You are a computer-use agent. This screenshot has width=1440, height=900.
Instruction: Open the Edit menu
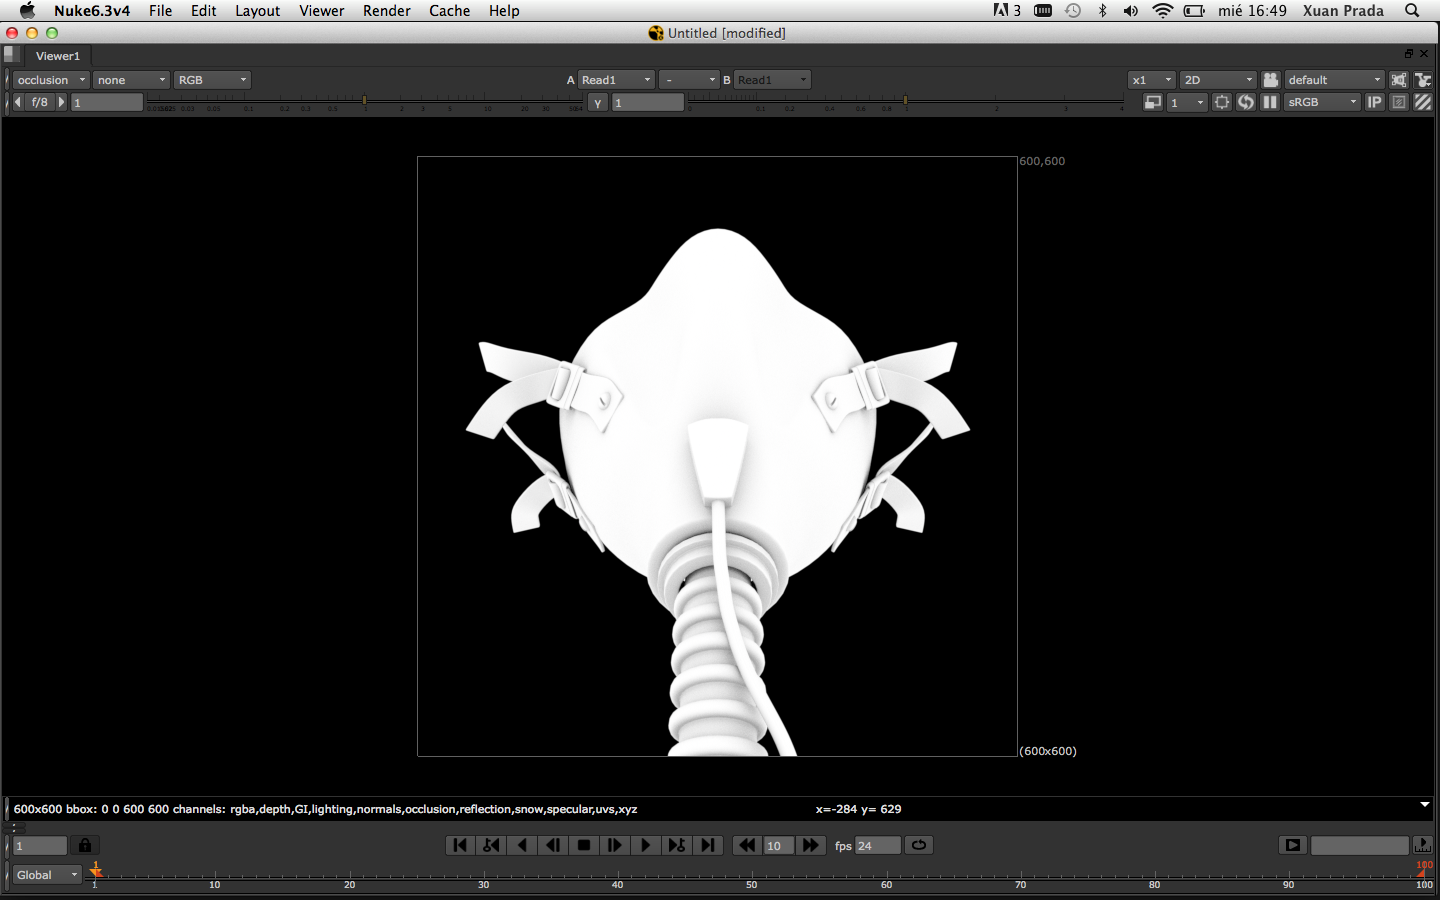point(204,11)
